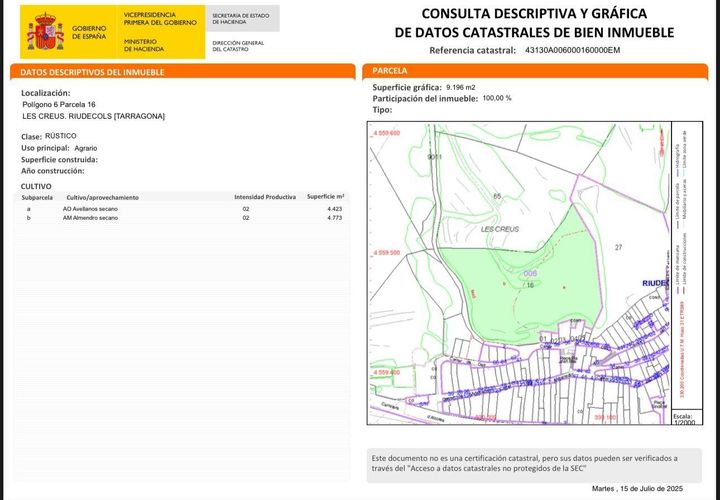Click the 'Superficie m²' column header

(326, 197)
